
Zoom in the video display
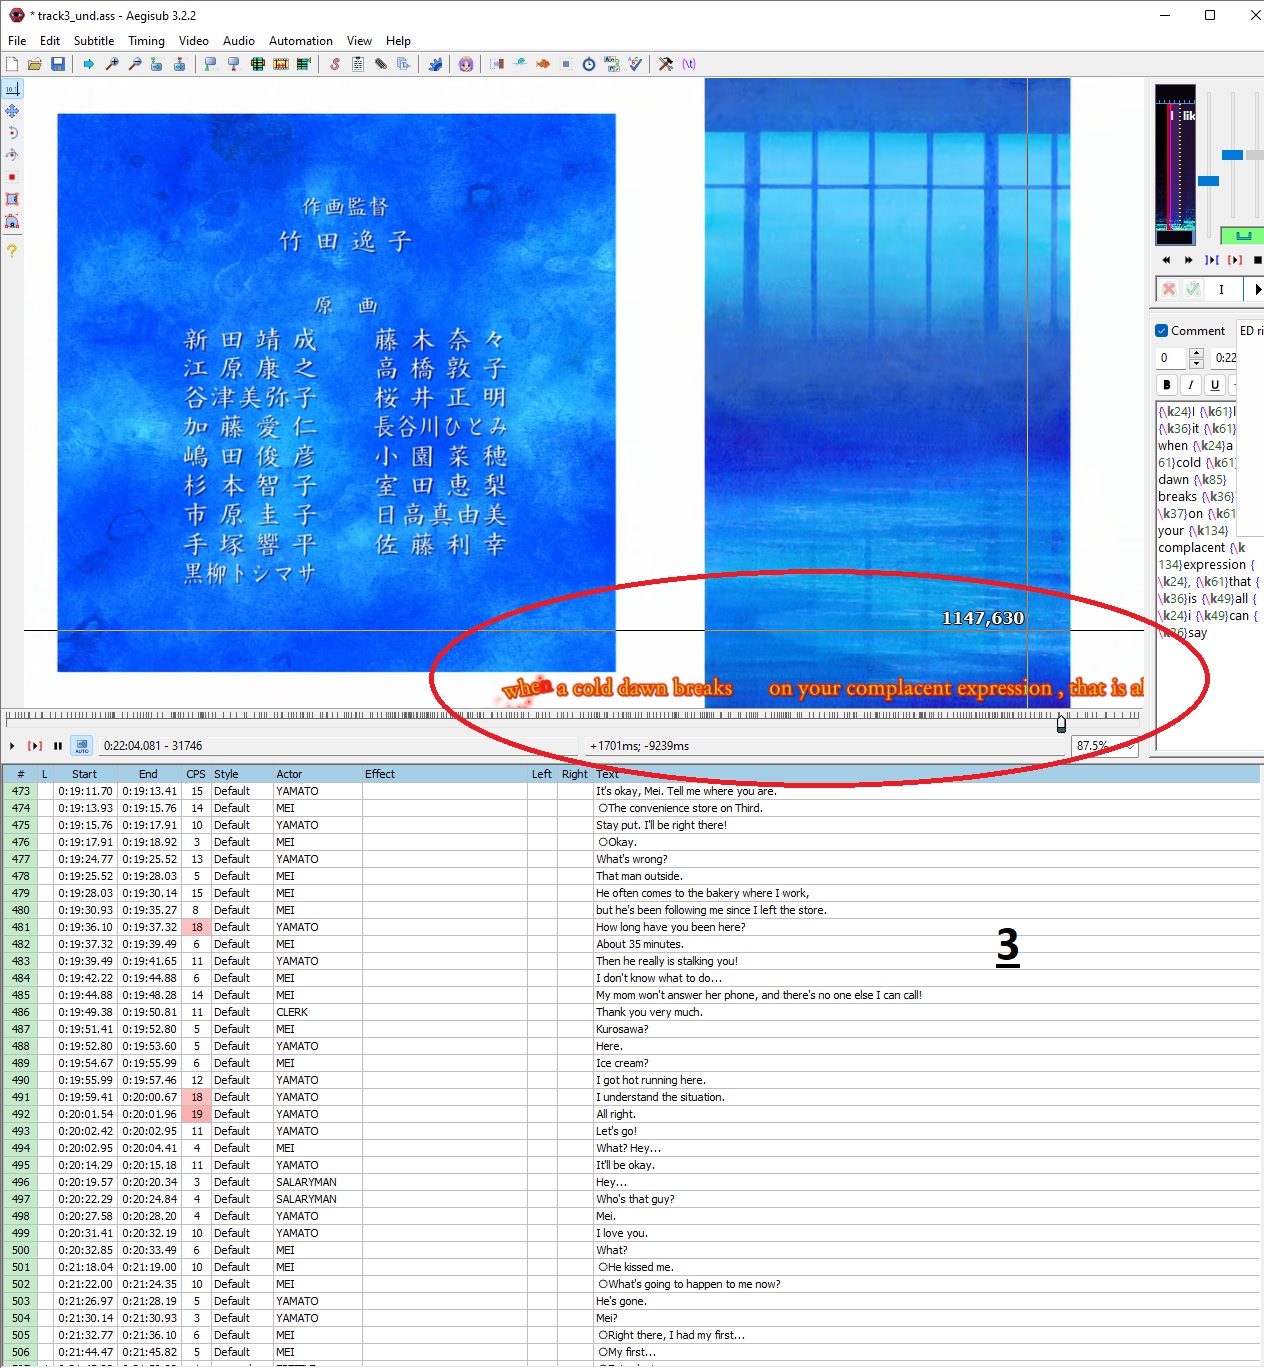(x=112, y=64)
